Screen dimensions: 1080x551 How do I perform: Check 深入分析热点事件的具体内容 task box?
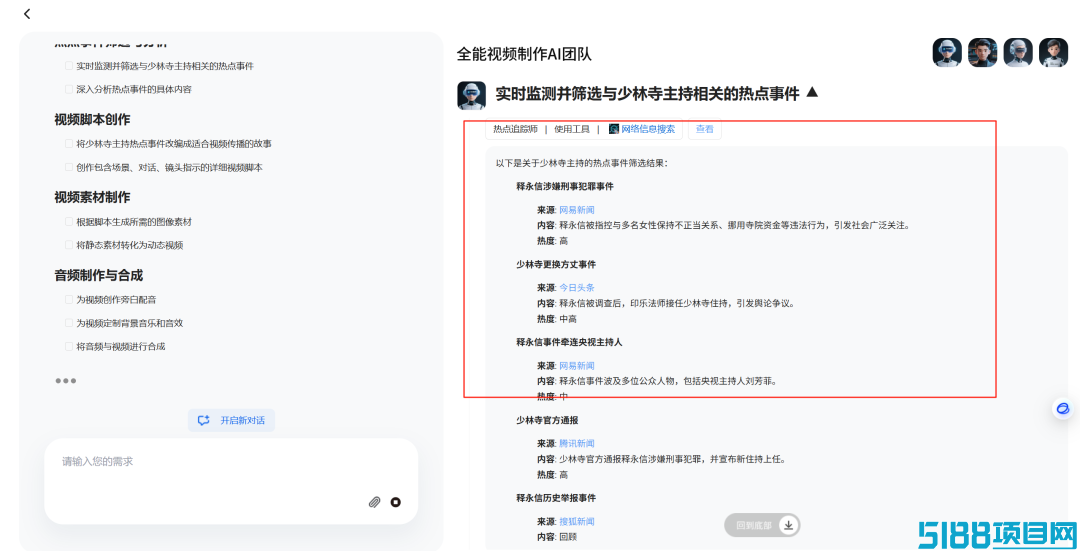69,90
